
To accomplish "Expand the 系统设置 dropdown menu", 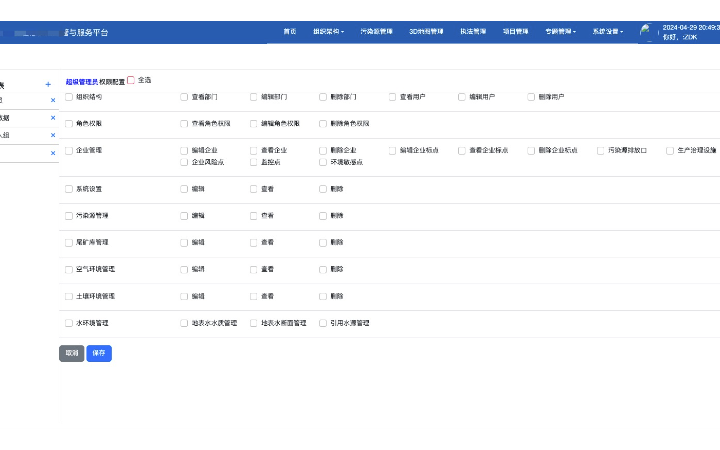I will [608, 32].
